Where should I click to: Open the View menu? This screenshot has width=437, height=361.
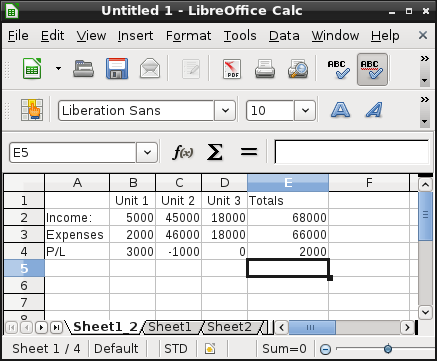pos(91,35)
